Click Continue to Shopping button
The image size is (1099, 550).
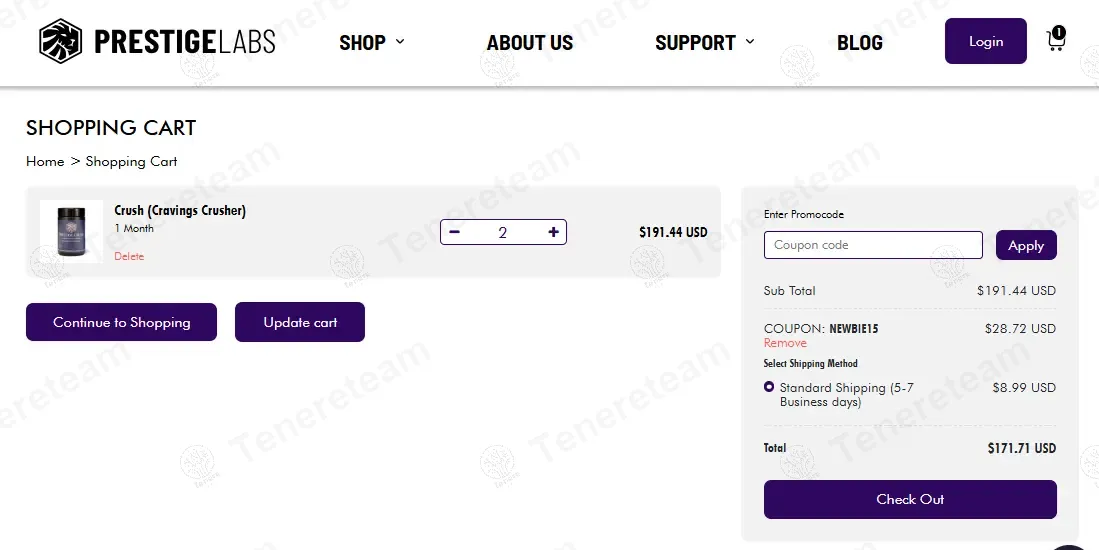click(121, 322)
